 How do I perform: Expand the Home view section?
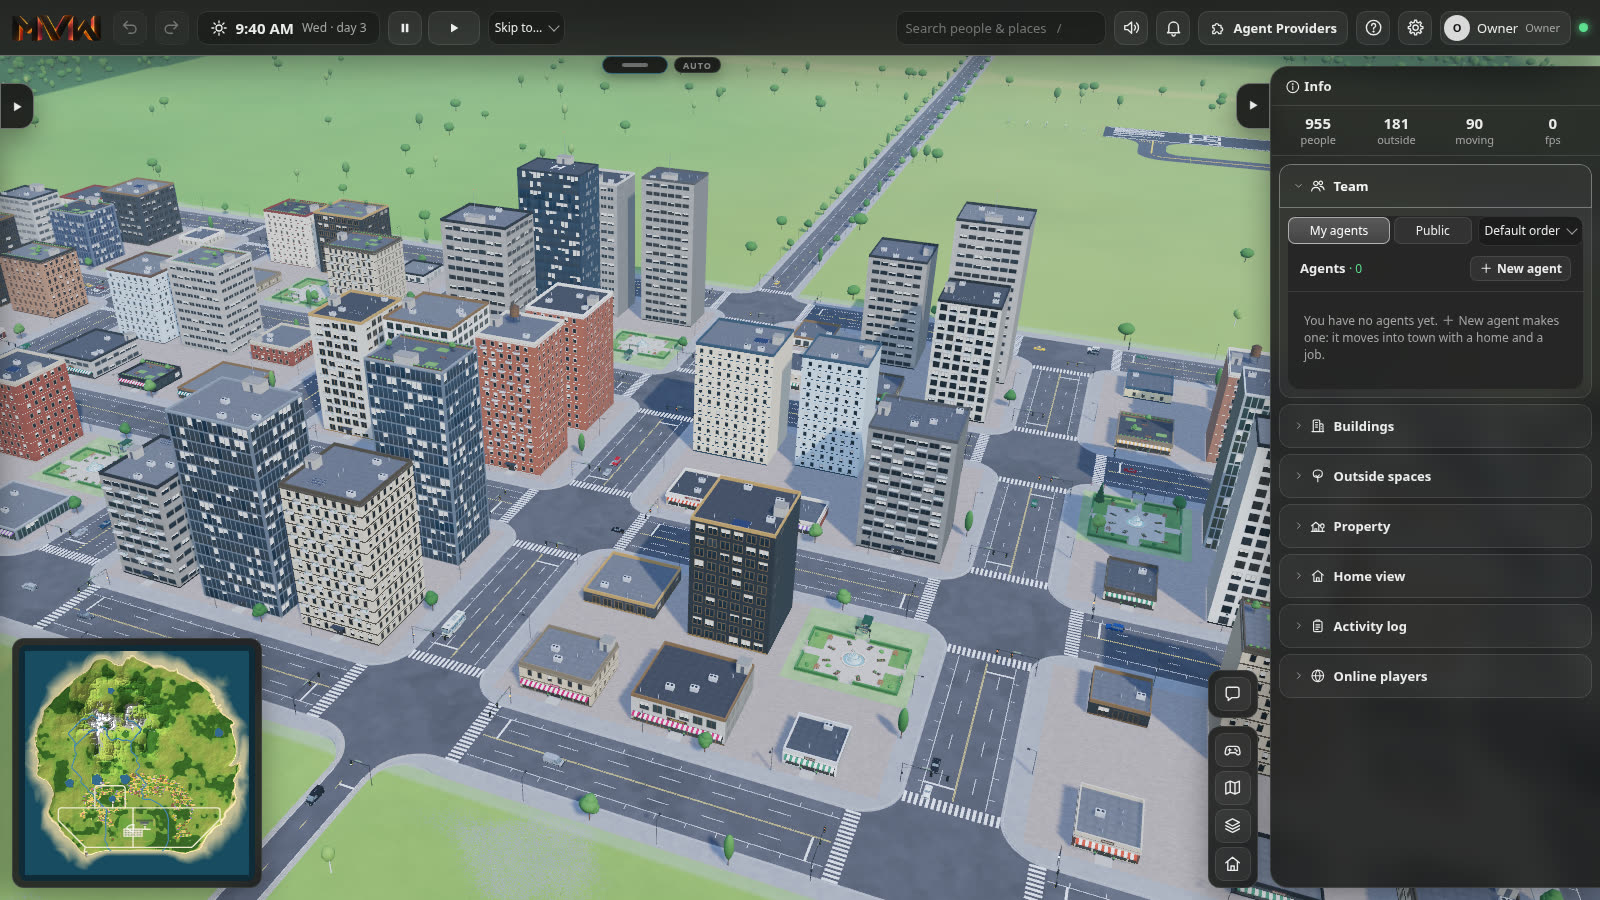1435,576
